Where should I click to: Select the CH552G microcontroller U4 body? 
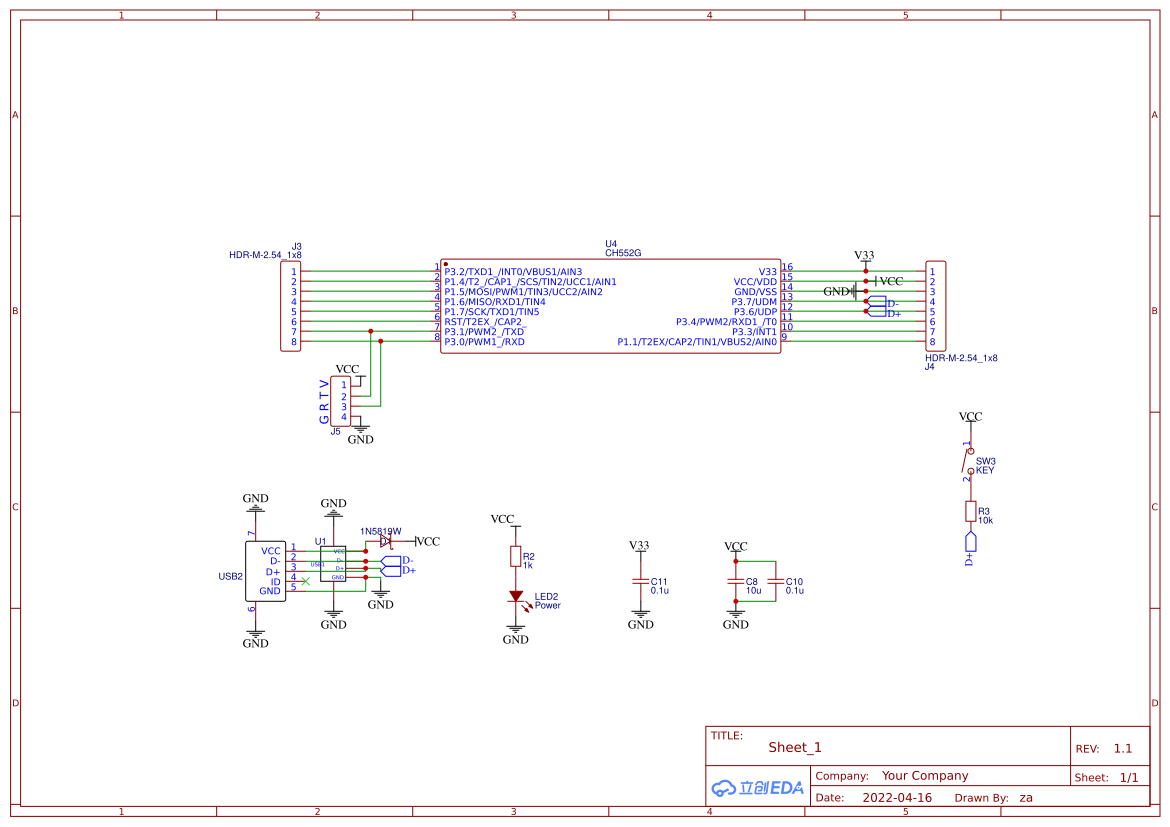(x=610, y=307)
